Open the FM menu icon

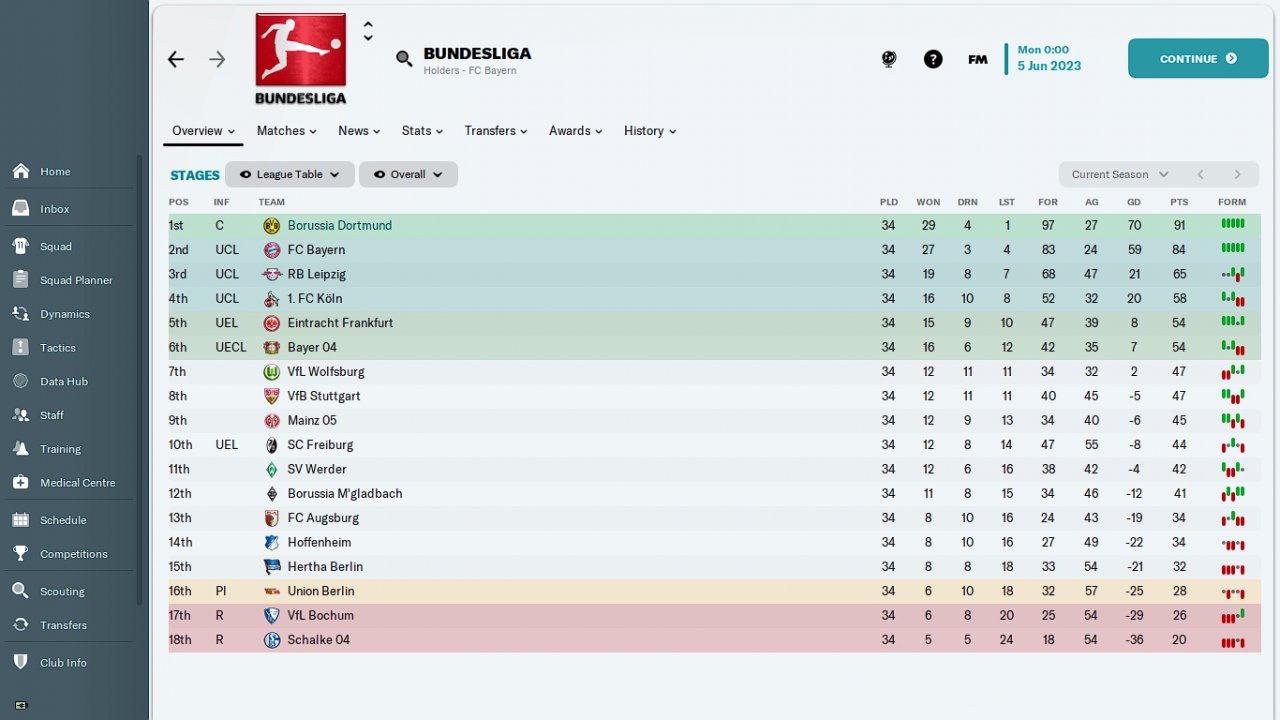coord(978,59)
